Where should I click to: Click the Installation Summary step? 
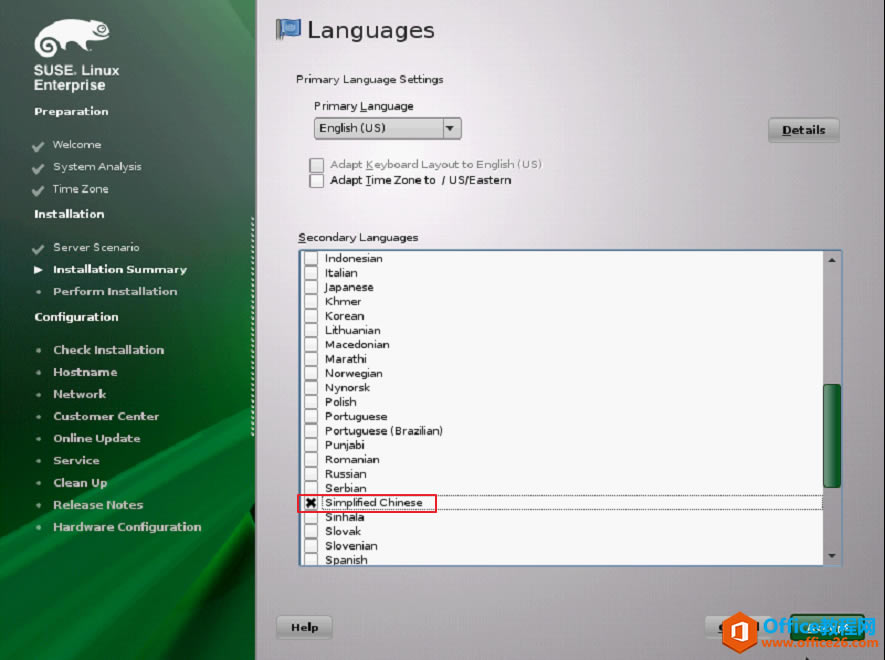click(120, 269)
